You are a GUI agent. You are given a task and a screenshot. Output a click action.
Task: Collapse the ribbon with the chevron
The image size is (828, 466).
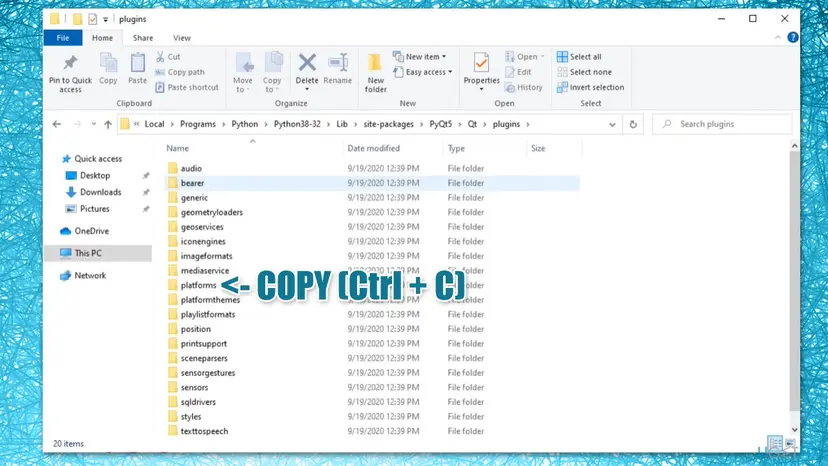click(777, 38)
